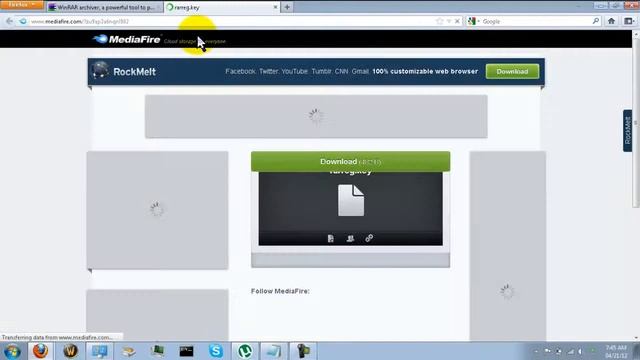Go to the browser home page

click(611, 21)
